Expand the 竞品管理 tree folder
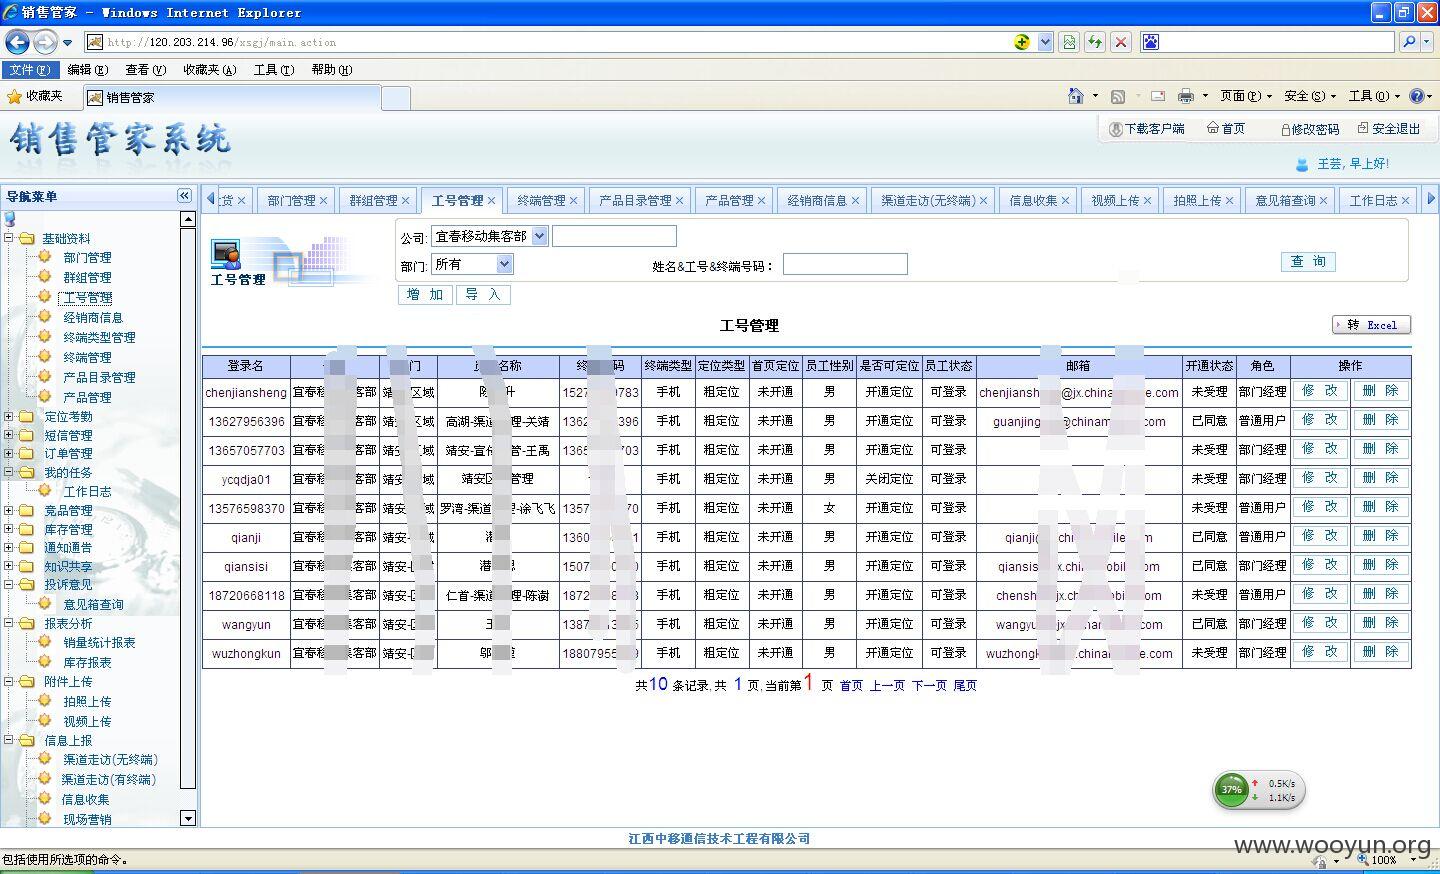Image resolution: width=1440 pixels, height=874 pixels. point(9,510)
